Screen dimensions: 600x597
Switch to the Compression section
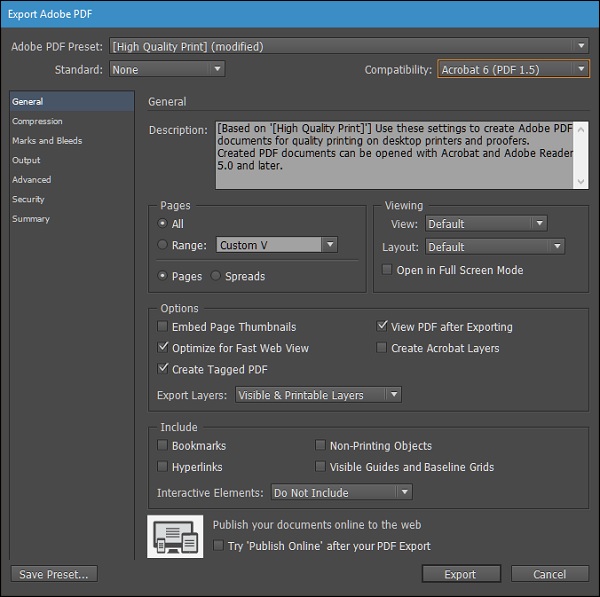point(37,122)
